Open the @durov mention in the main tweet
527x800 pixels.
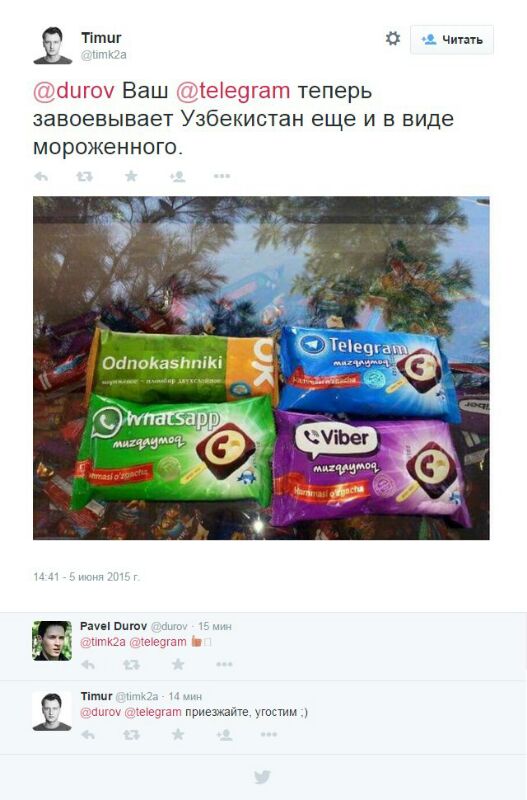click(x=74, y=91)
